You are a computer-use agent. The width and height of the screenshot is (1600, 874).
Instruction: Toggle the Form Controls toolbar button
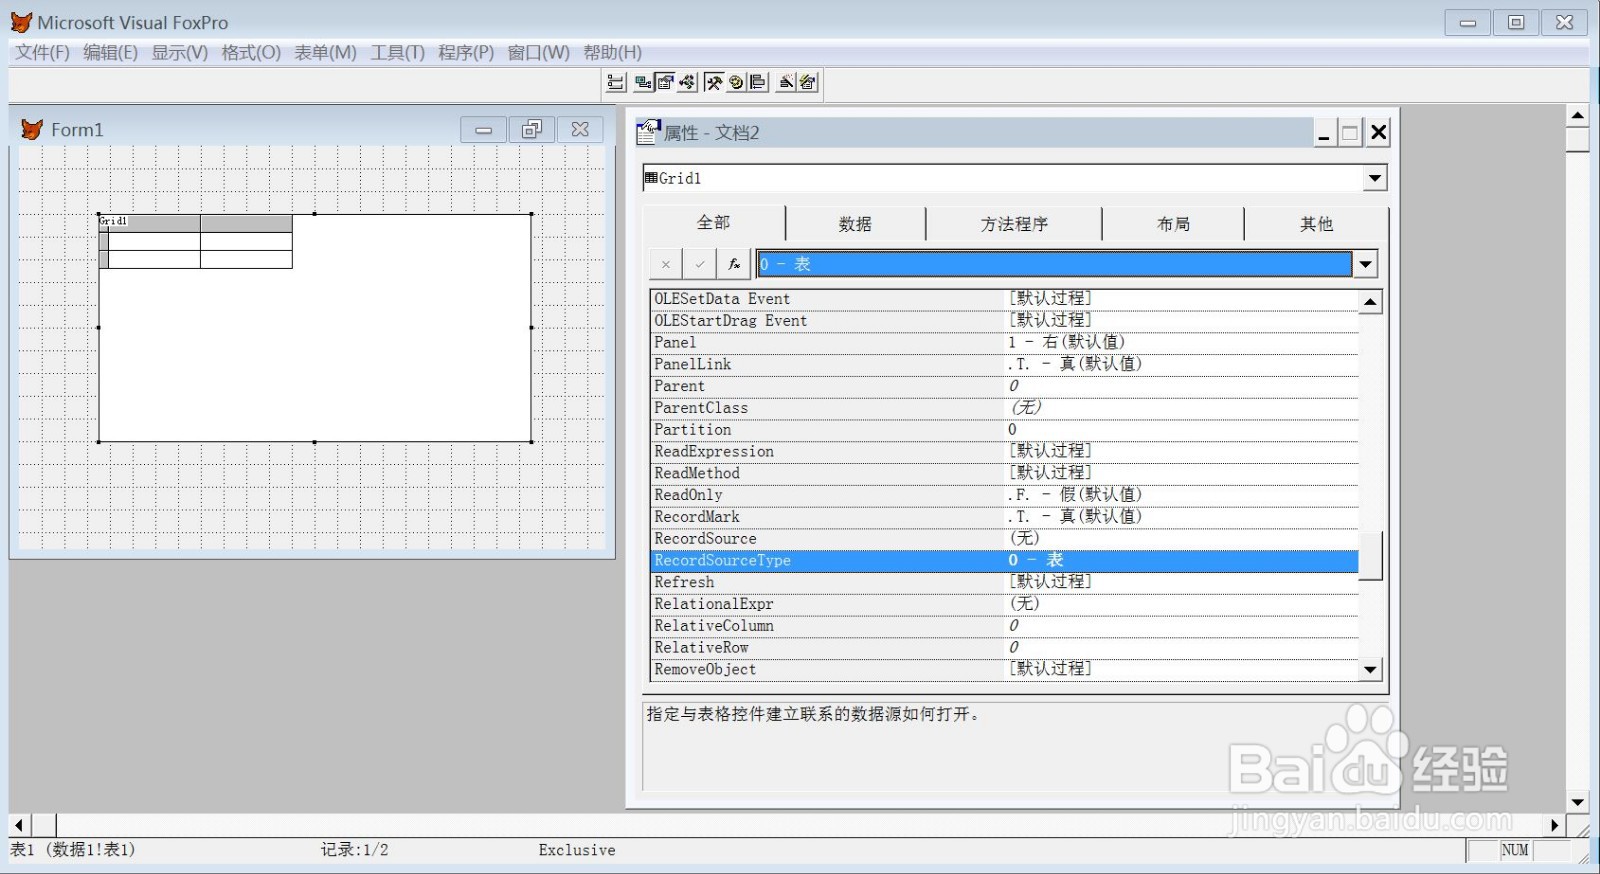(714, 82)
